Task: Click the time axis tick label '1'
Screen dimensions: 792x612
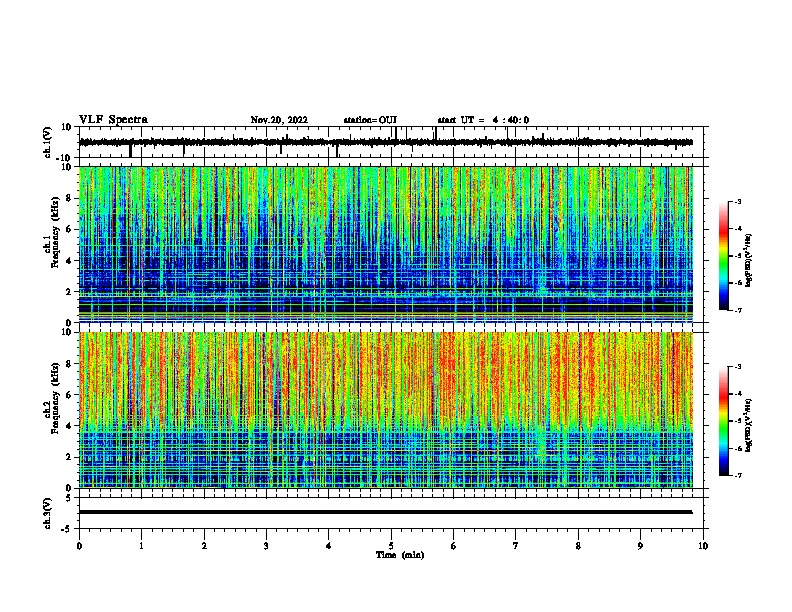Action: click(x=141, y=546)
